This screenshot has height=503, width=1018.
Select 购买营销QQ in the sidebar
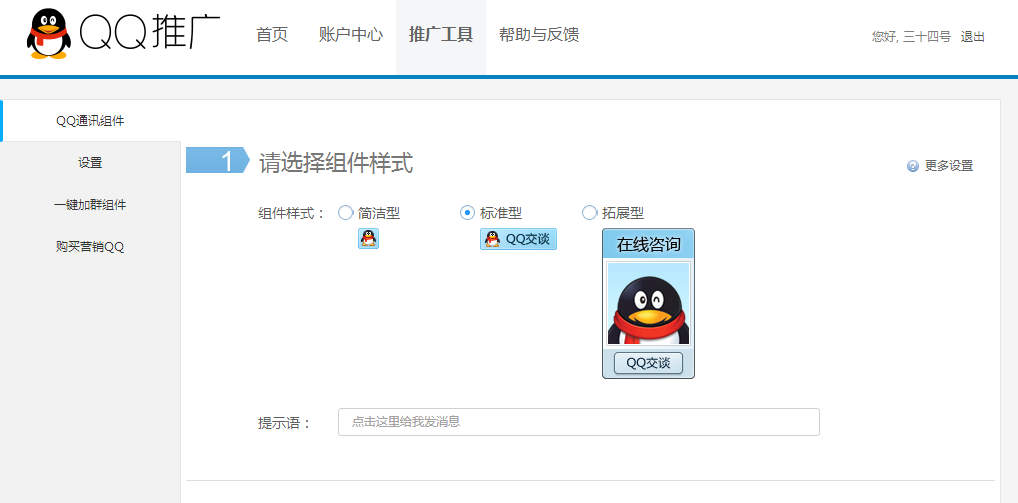(90, 247)
